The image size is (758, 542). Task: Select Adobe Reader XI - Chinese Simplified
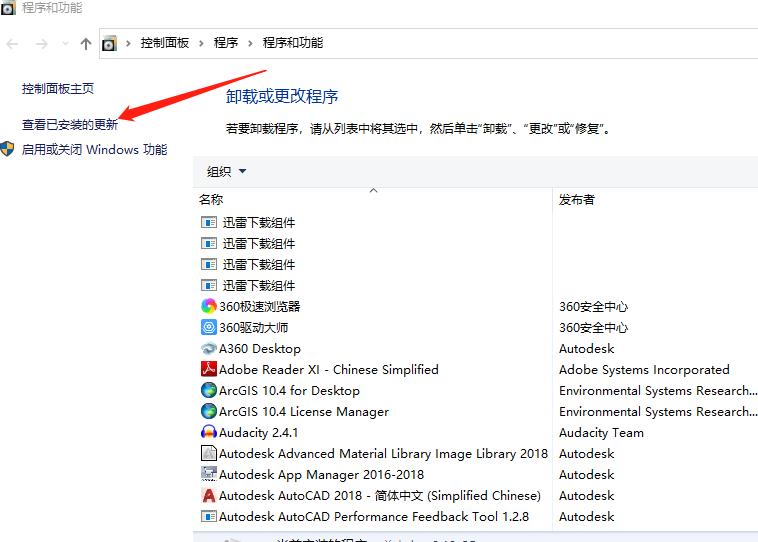coord(329,369)
